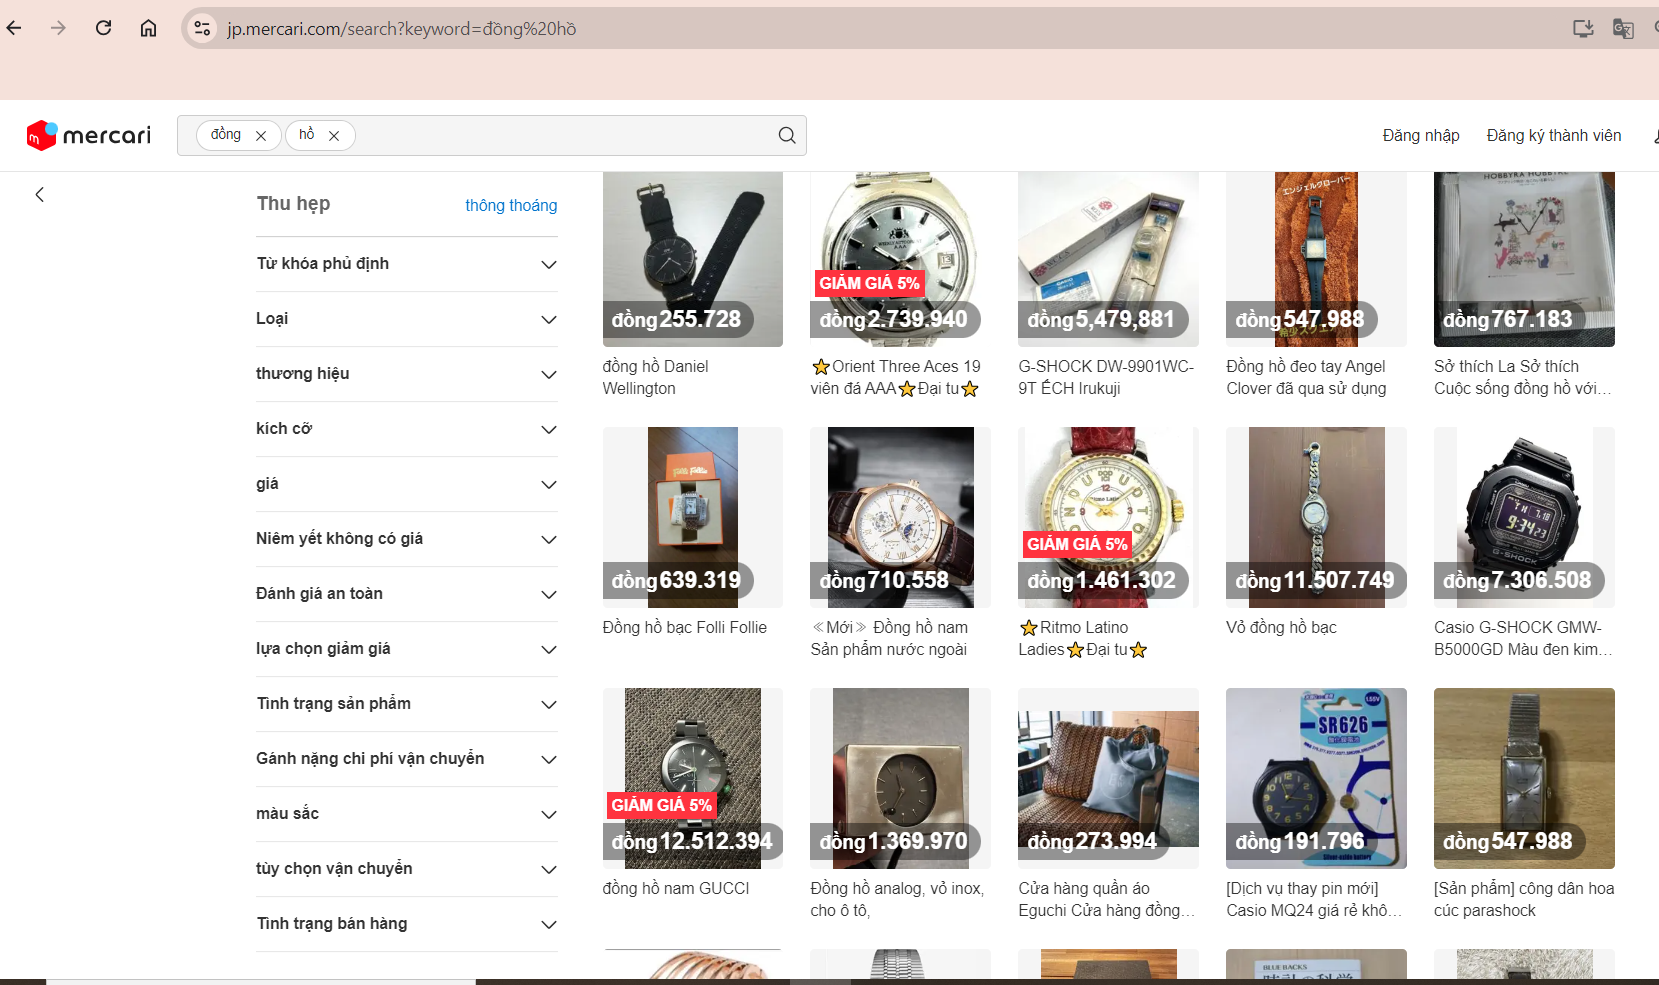The width and height of the screenshot is (1659, 985).
Task: Open Đăng ký thành viên sign-up link
Action: [1554, 135]
